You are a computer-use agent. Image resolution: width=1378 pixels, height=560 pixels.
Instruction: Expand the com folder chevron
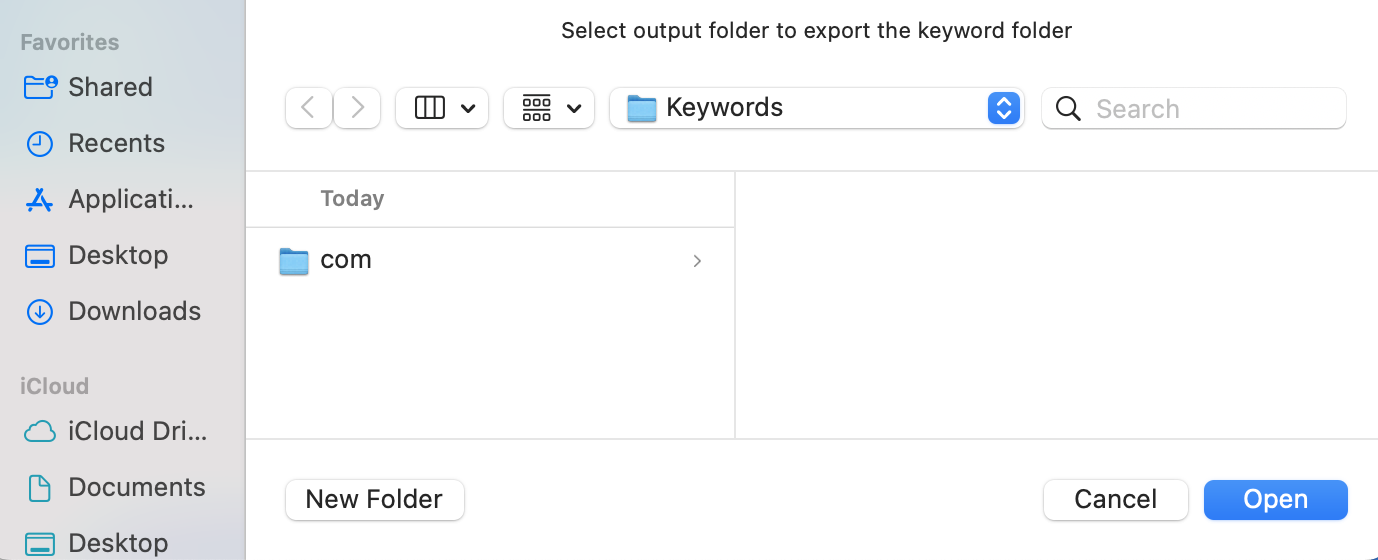pos(697,261)
